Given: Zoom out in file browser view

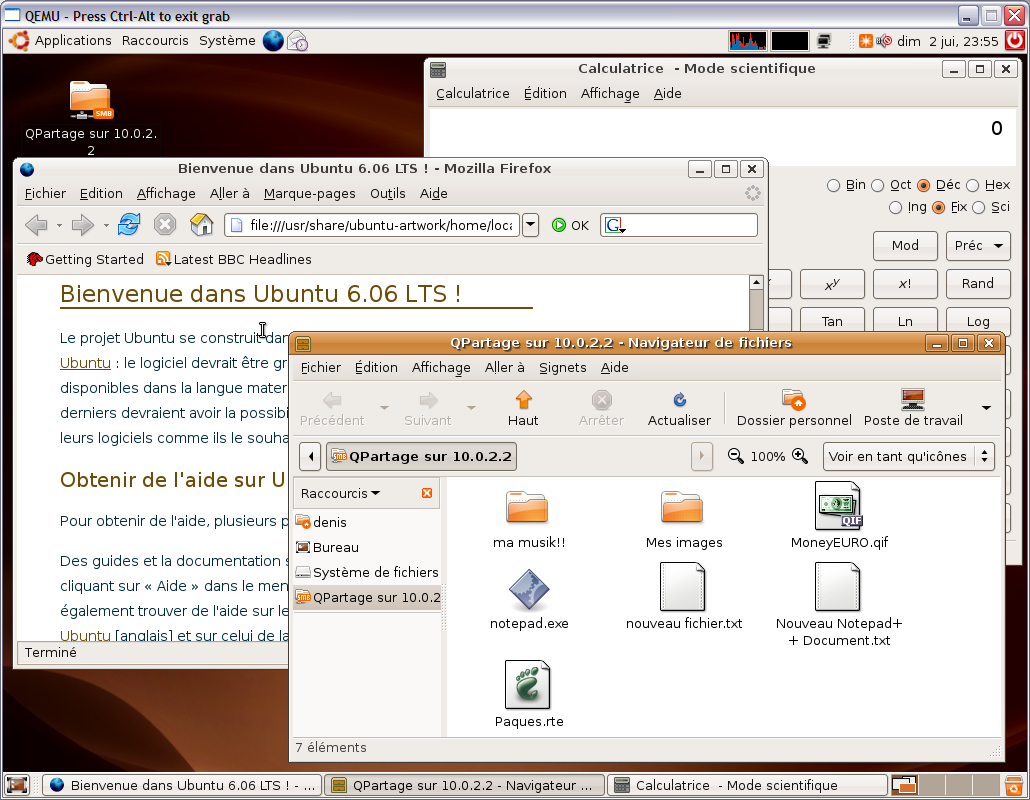Looking at the screenshot, I should pos(736,456).
